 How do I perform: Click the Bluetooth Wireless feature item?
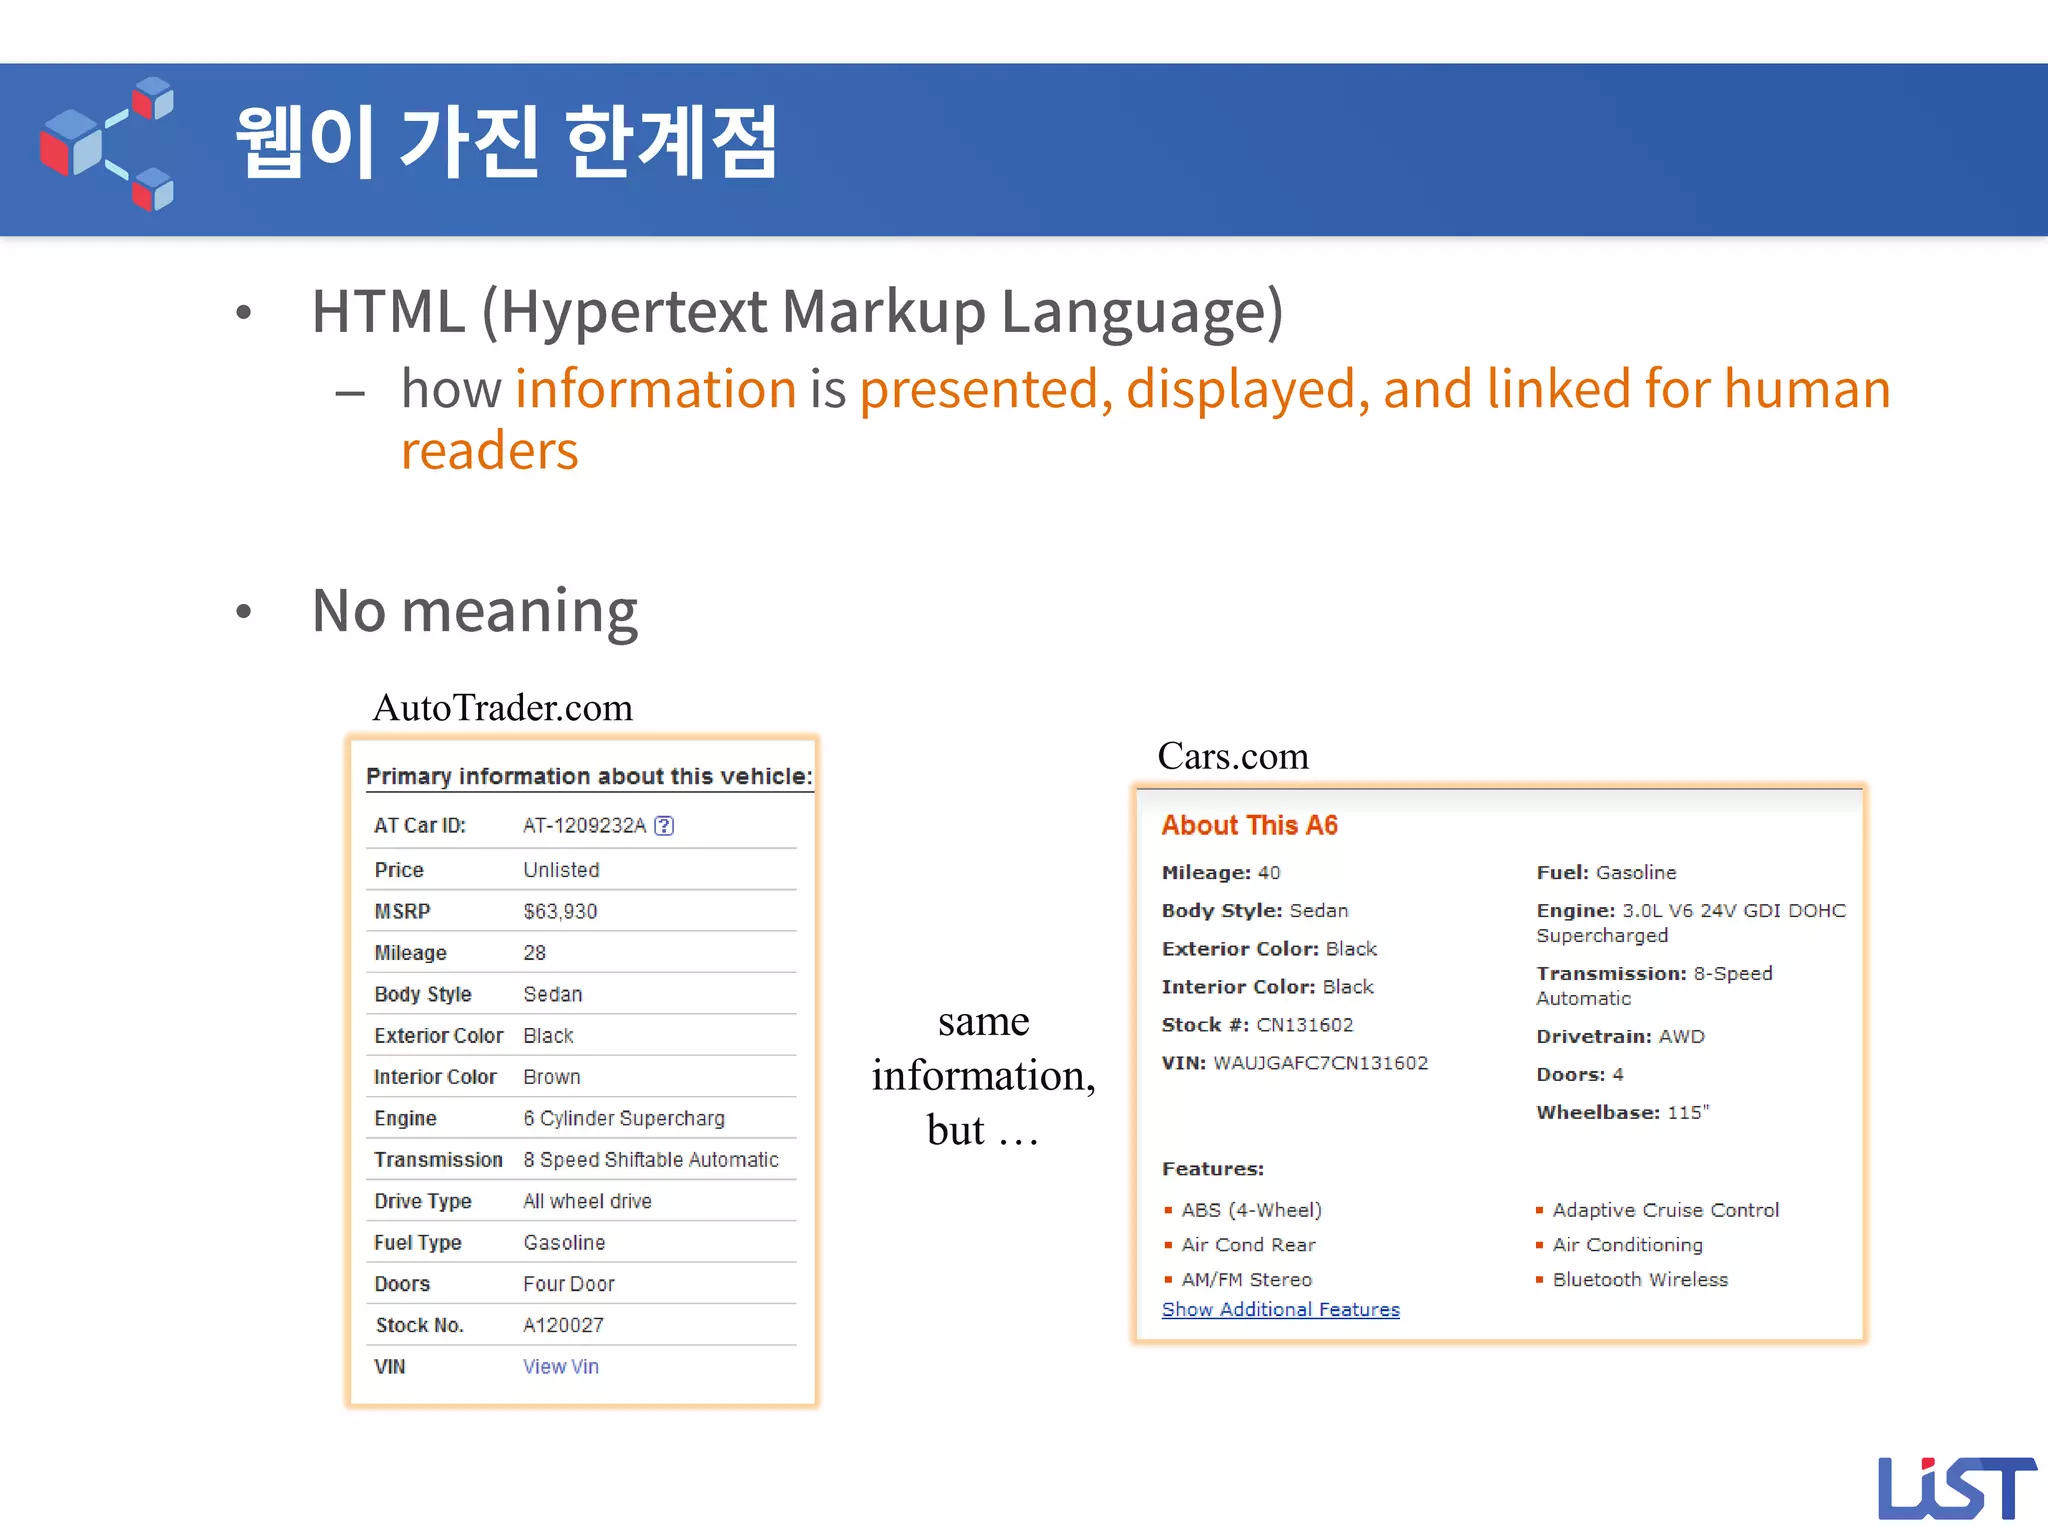pos(1639,1279)
